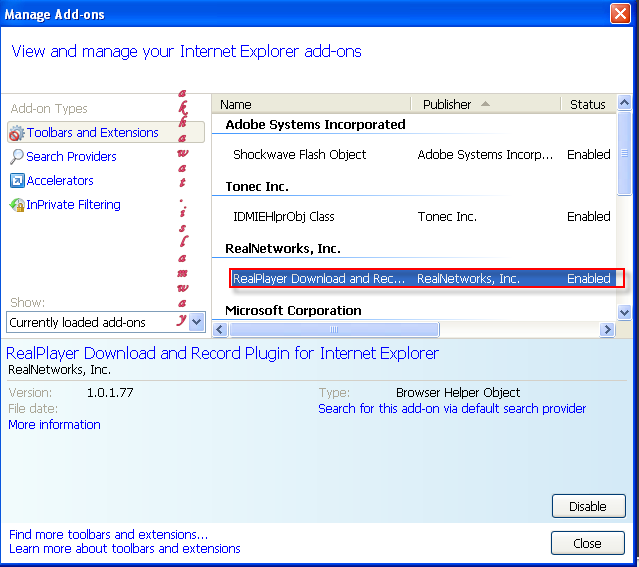Click the vertical scrollbar down arrow

click(624, 313)
